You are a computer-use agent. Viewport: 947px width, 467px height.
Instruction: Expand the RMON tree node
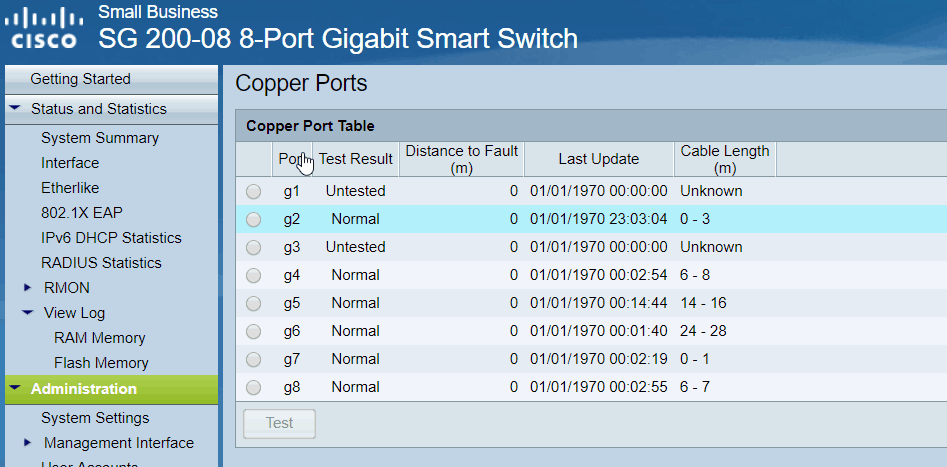tap(28, 288)
